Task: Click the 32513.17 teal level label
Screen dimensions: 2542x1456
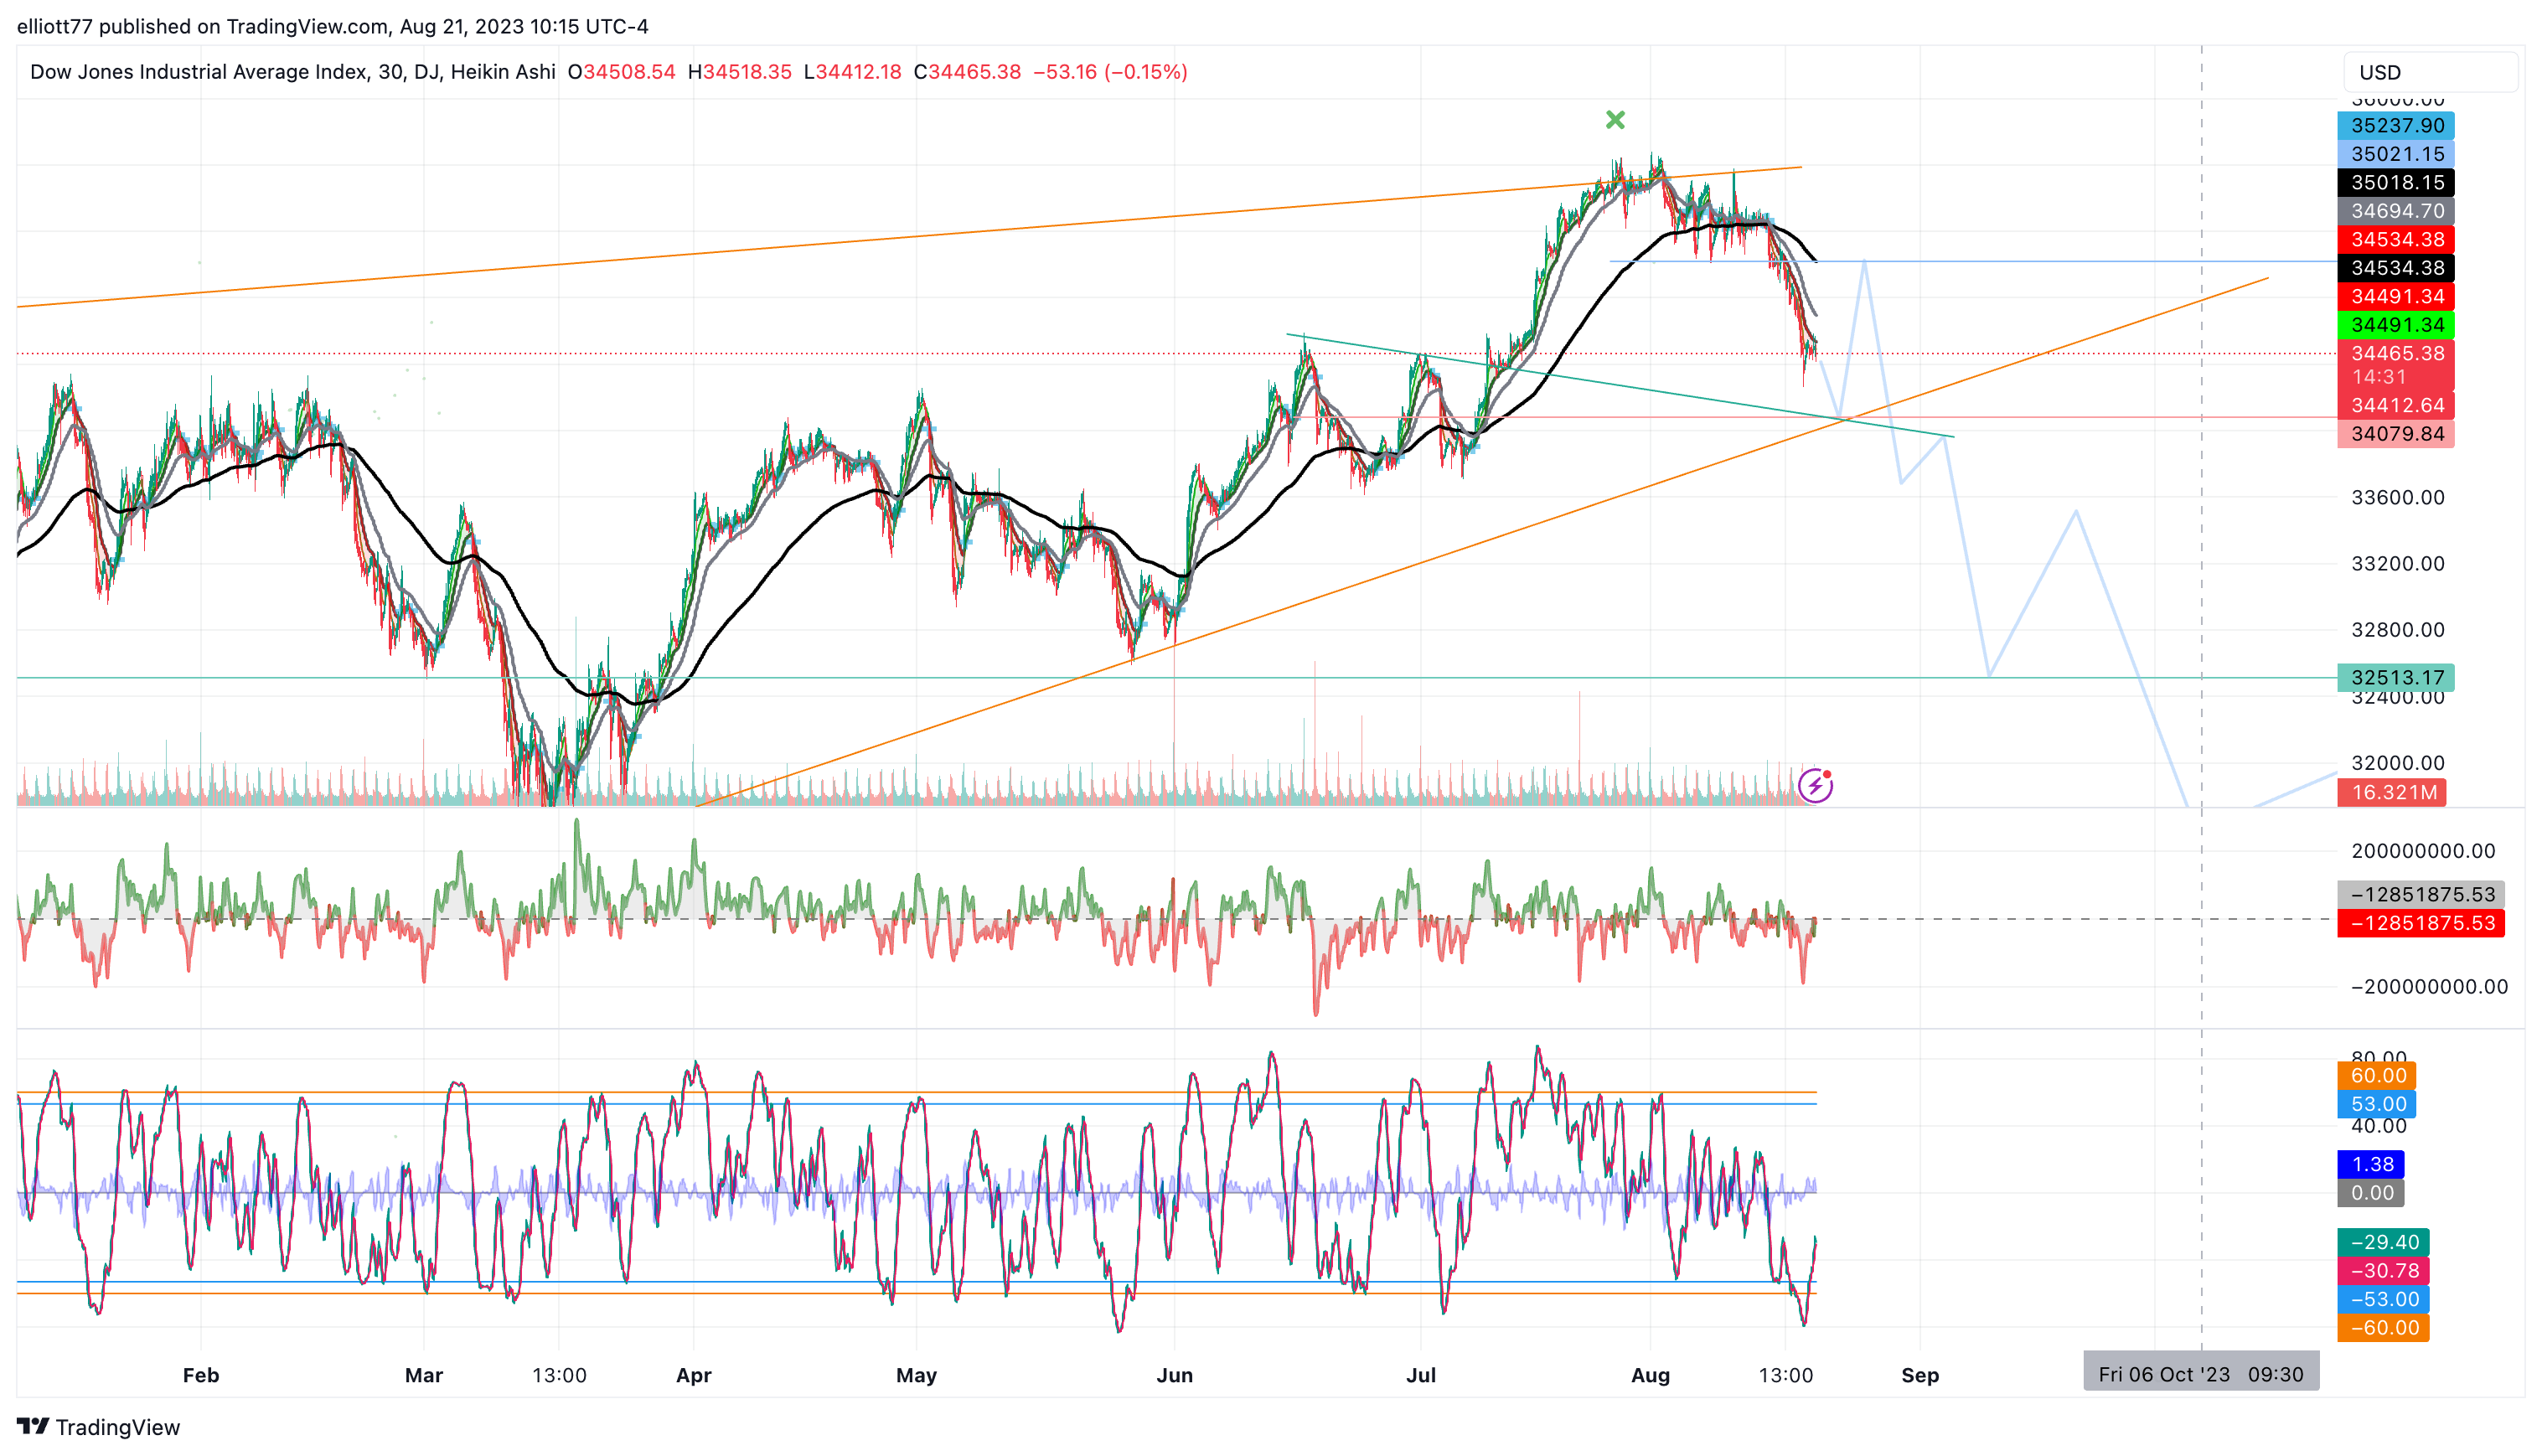Action: [2396, 677]
